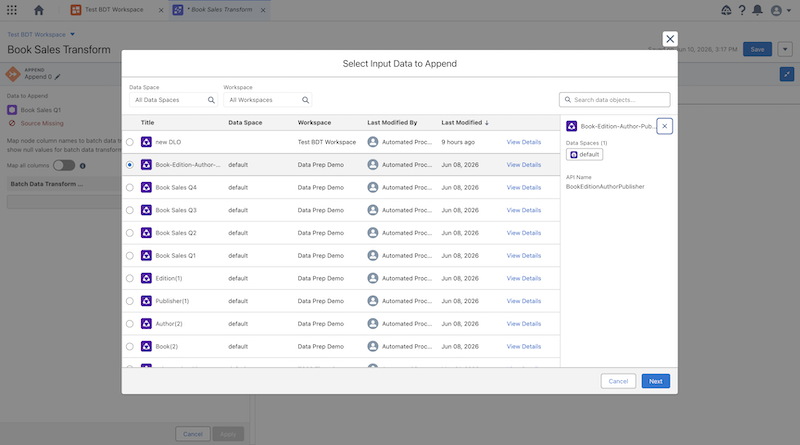Click the info icon next to Map all columns

pyautogui.click(x=83, y=166)
